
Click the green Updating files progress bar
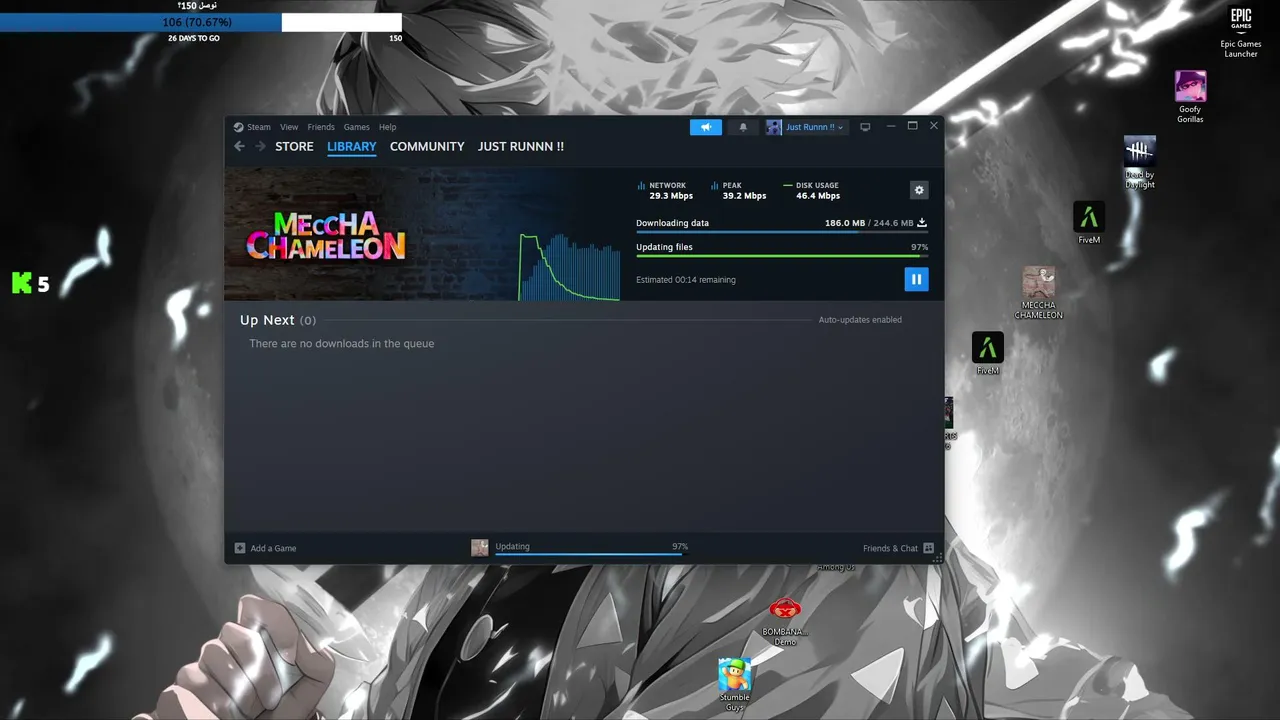coord(782,256)
